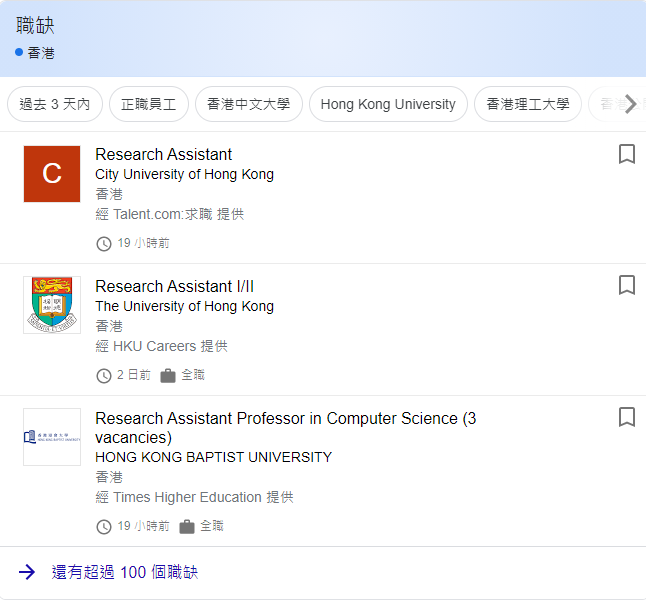This screenshot has width=646, height=601.
Task: Click 2 日前 posting time
Action: pyautogui.click(x=134, y=375)
